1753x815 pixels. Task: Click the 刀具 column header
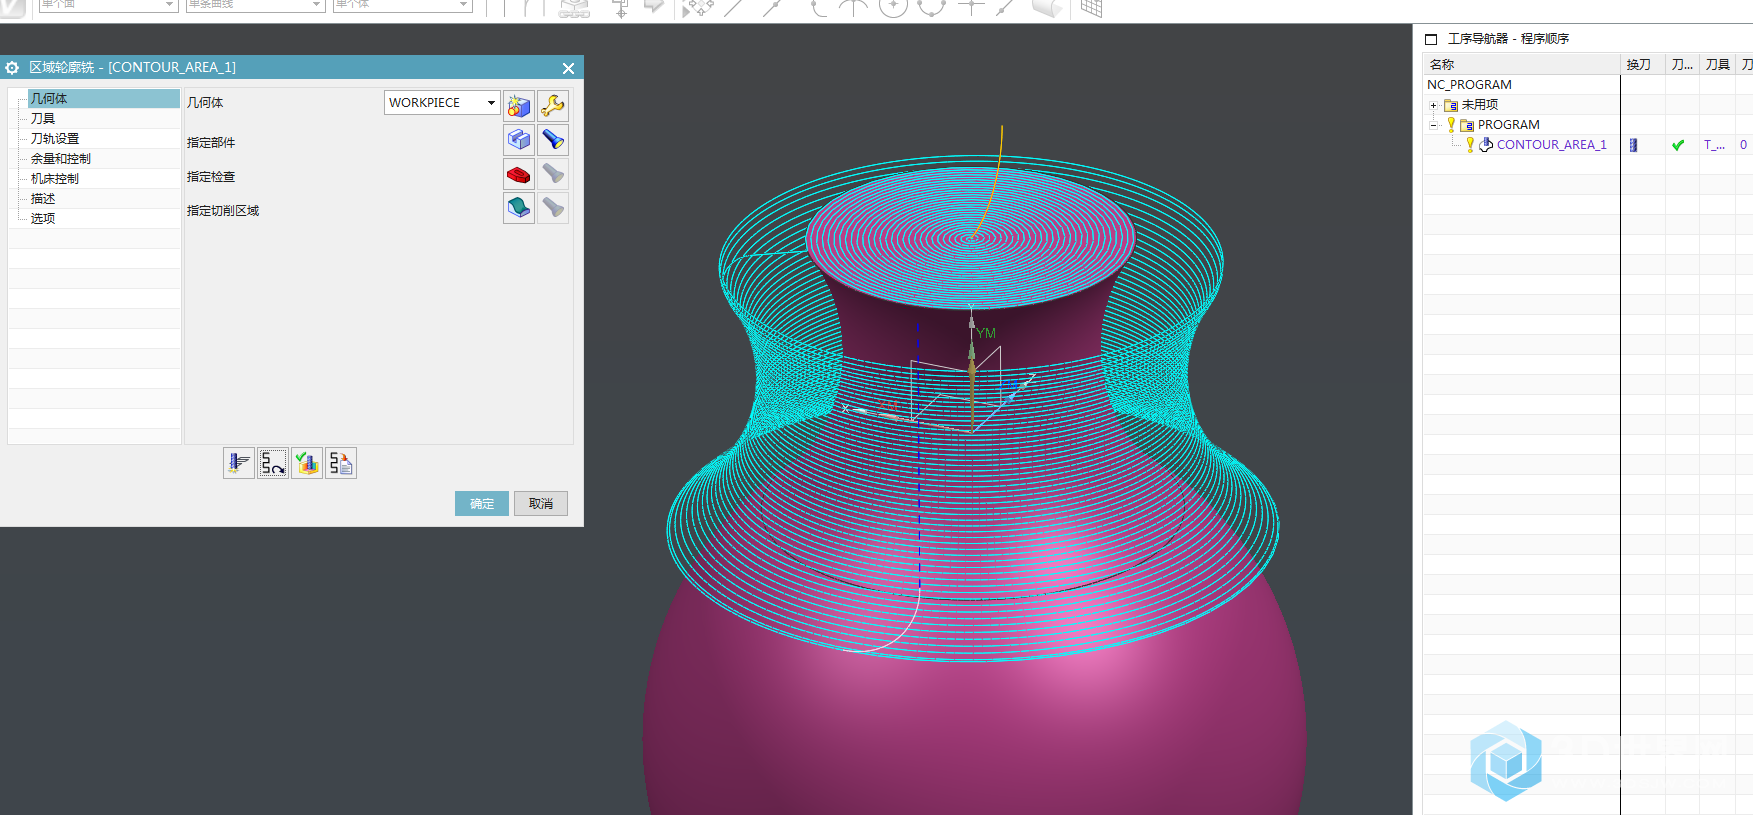[x=1718, y=64]
